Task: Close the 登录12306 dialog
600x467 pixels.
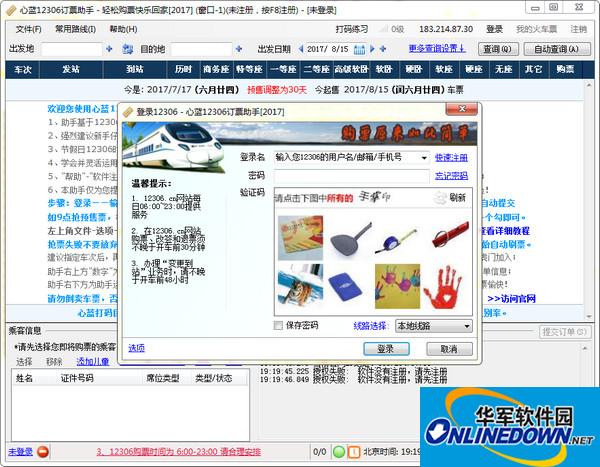Action: click(x=461, y=109)
